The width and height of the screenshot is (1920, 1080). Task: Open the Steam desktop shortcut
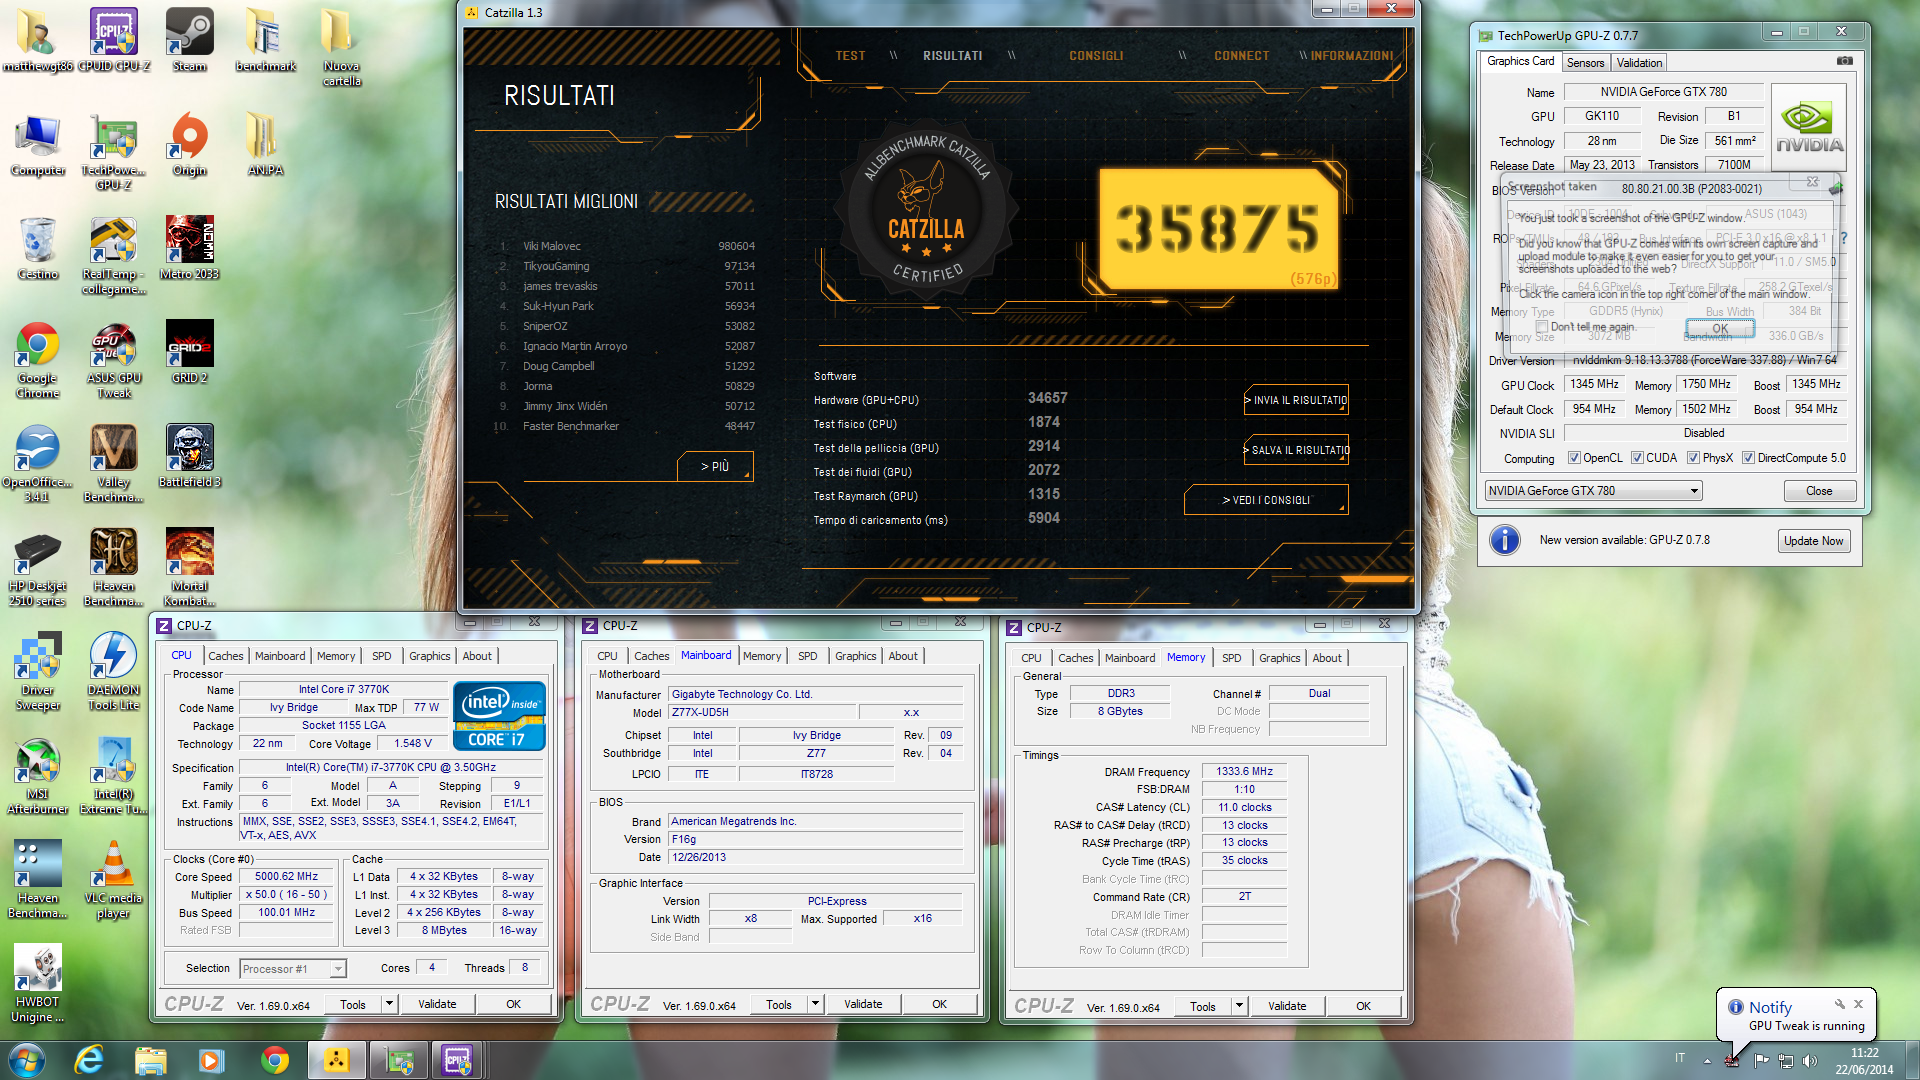click(x=189, y=40)
